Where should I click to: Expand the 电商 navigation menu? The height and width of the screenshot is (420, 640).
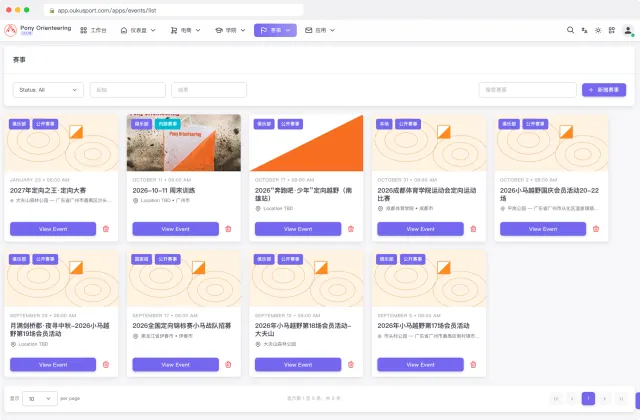tap(186, 30)
